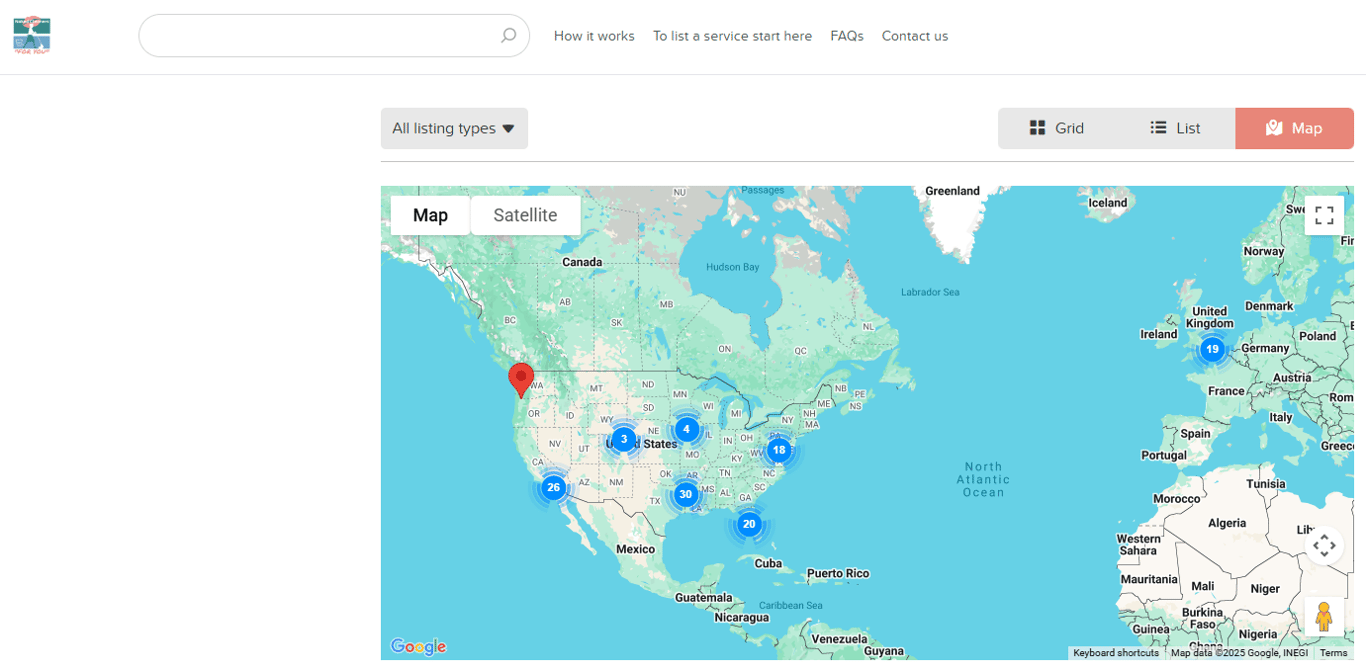Switch to Grid view
This screenshot has width=1366, height=672.
(1057, 128)
